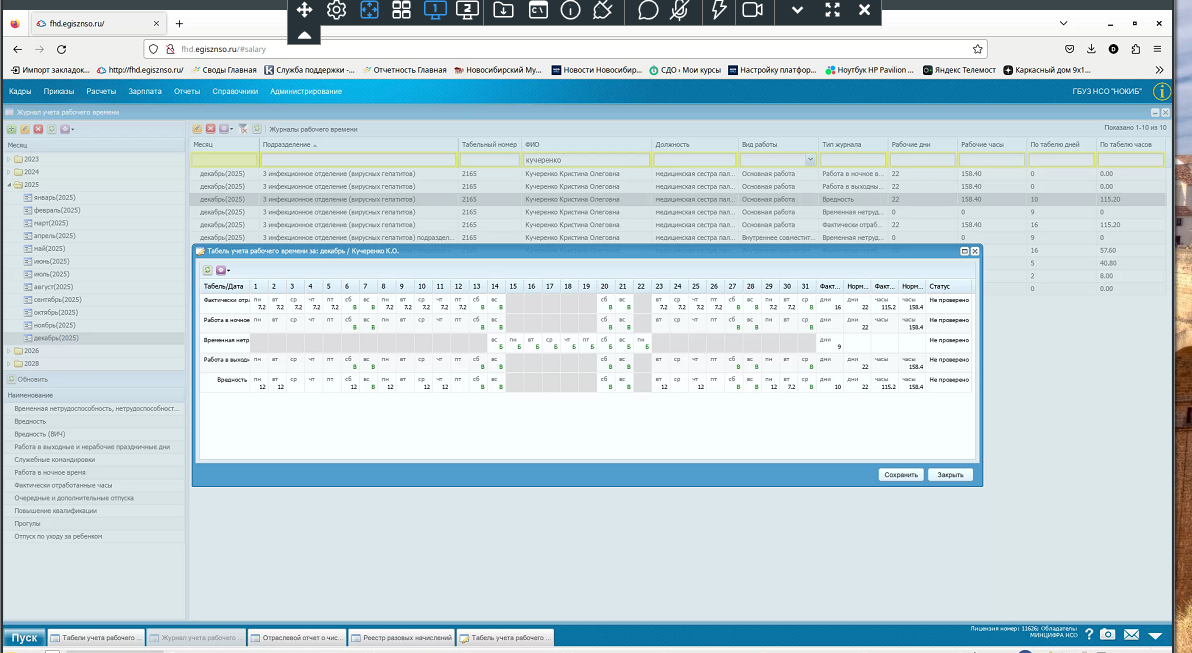Clear grid filters with funnel icon
Screen dimensions: 1192x653
(x=243, y=129)
